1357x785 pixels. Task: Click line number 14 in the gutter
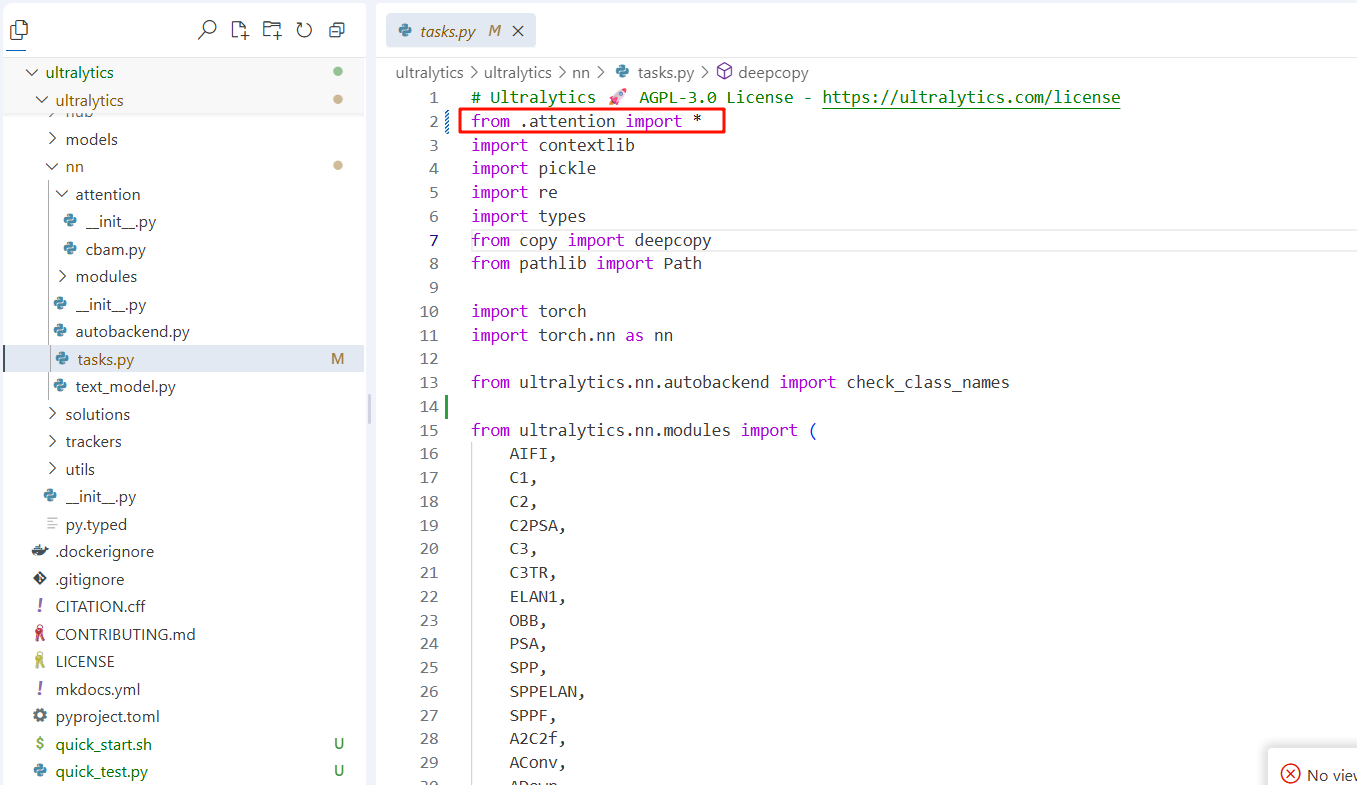[429, 406]
